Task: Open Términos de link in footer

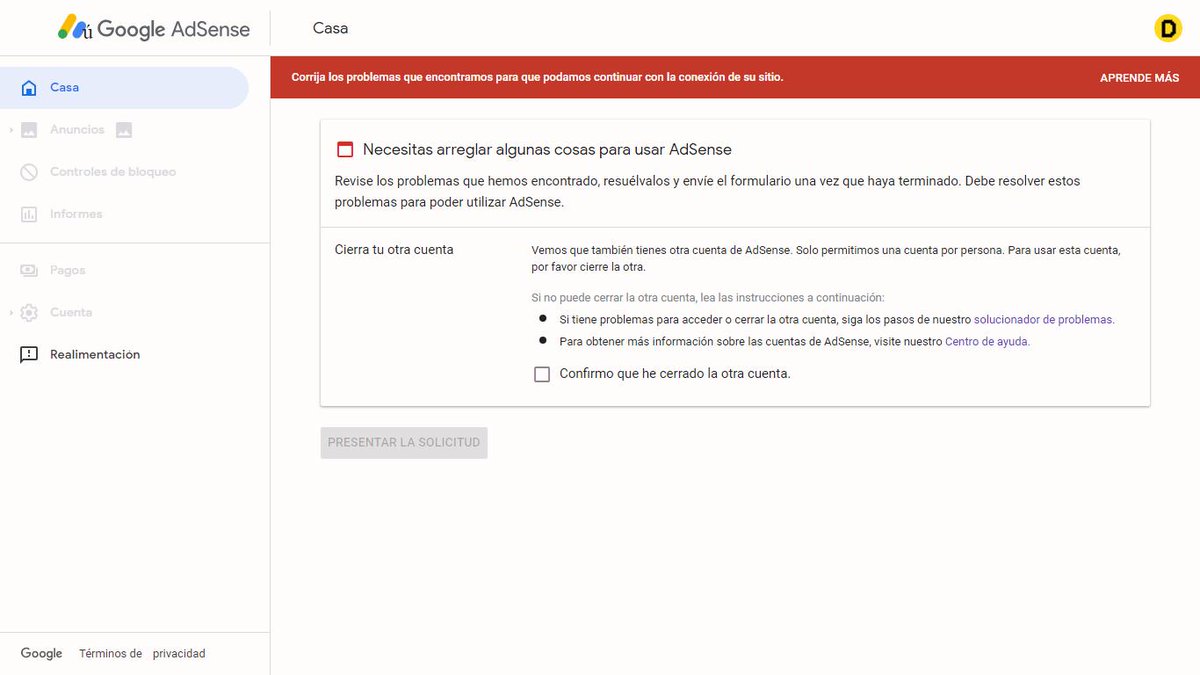Action: [111, 653]
